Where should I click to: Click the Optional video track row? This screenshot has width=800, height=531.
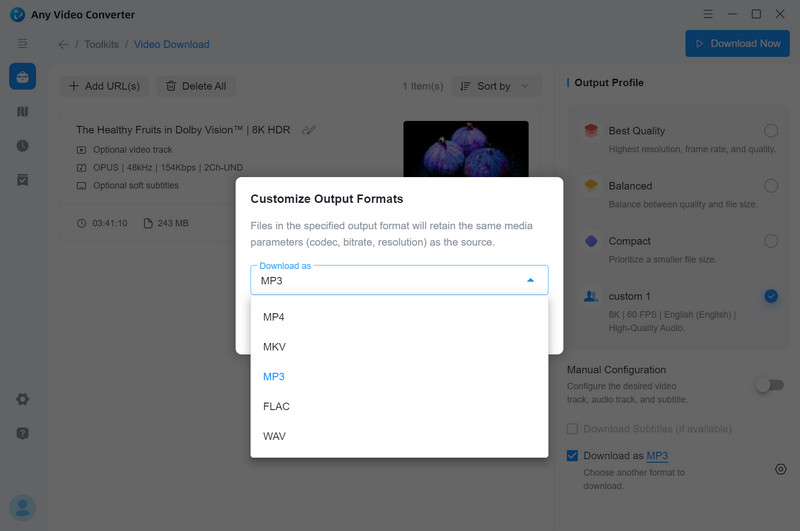point(133,150)
